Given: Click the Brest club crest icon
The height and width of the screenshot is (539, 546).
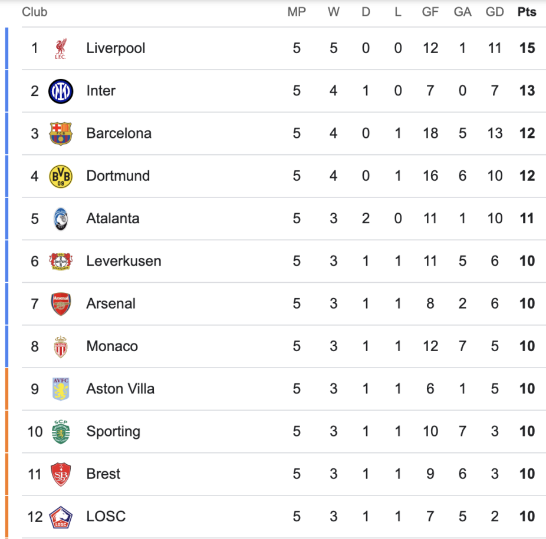Looking at the screenshot, I should pos(61,474).
